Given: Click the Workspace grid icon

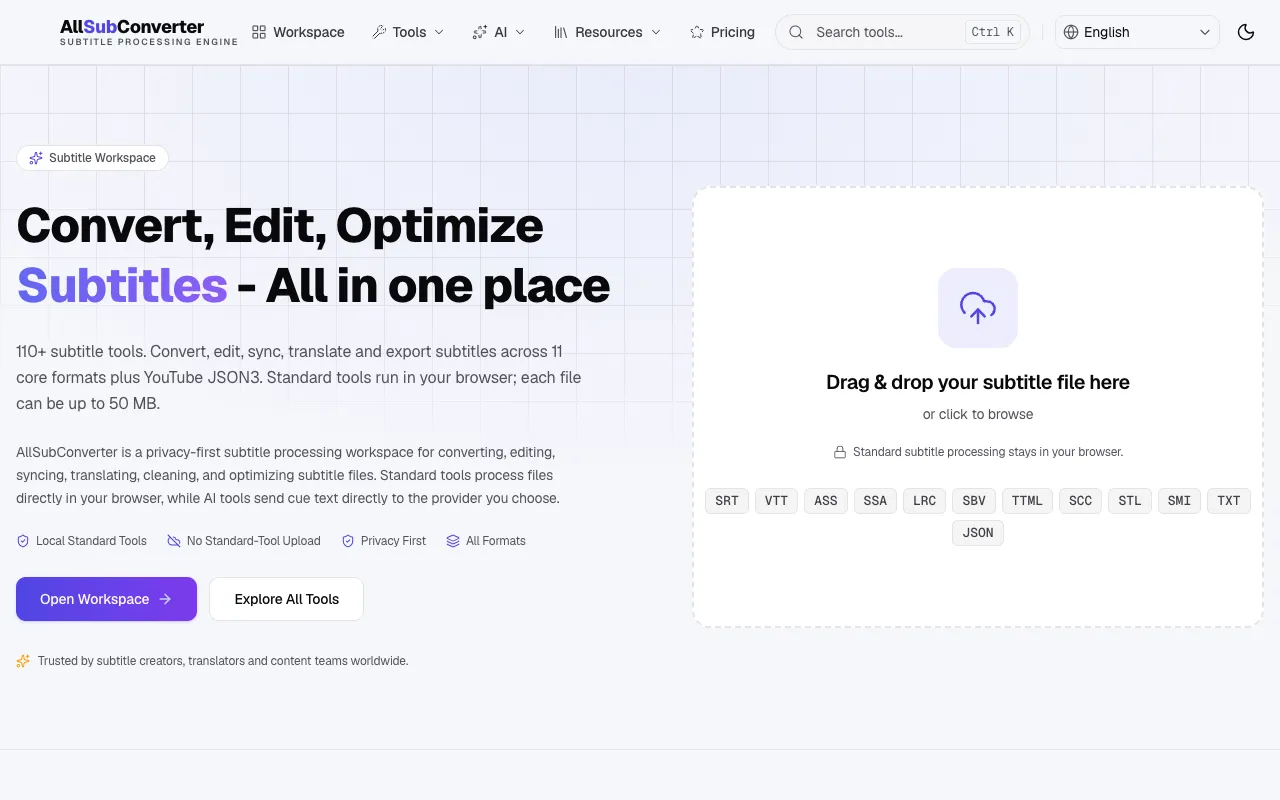Looking at the screenshot, I should (259, 32).
